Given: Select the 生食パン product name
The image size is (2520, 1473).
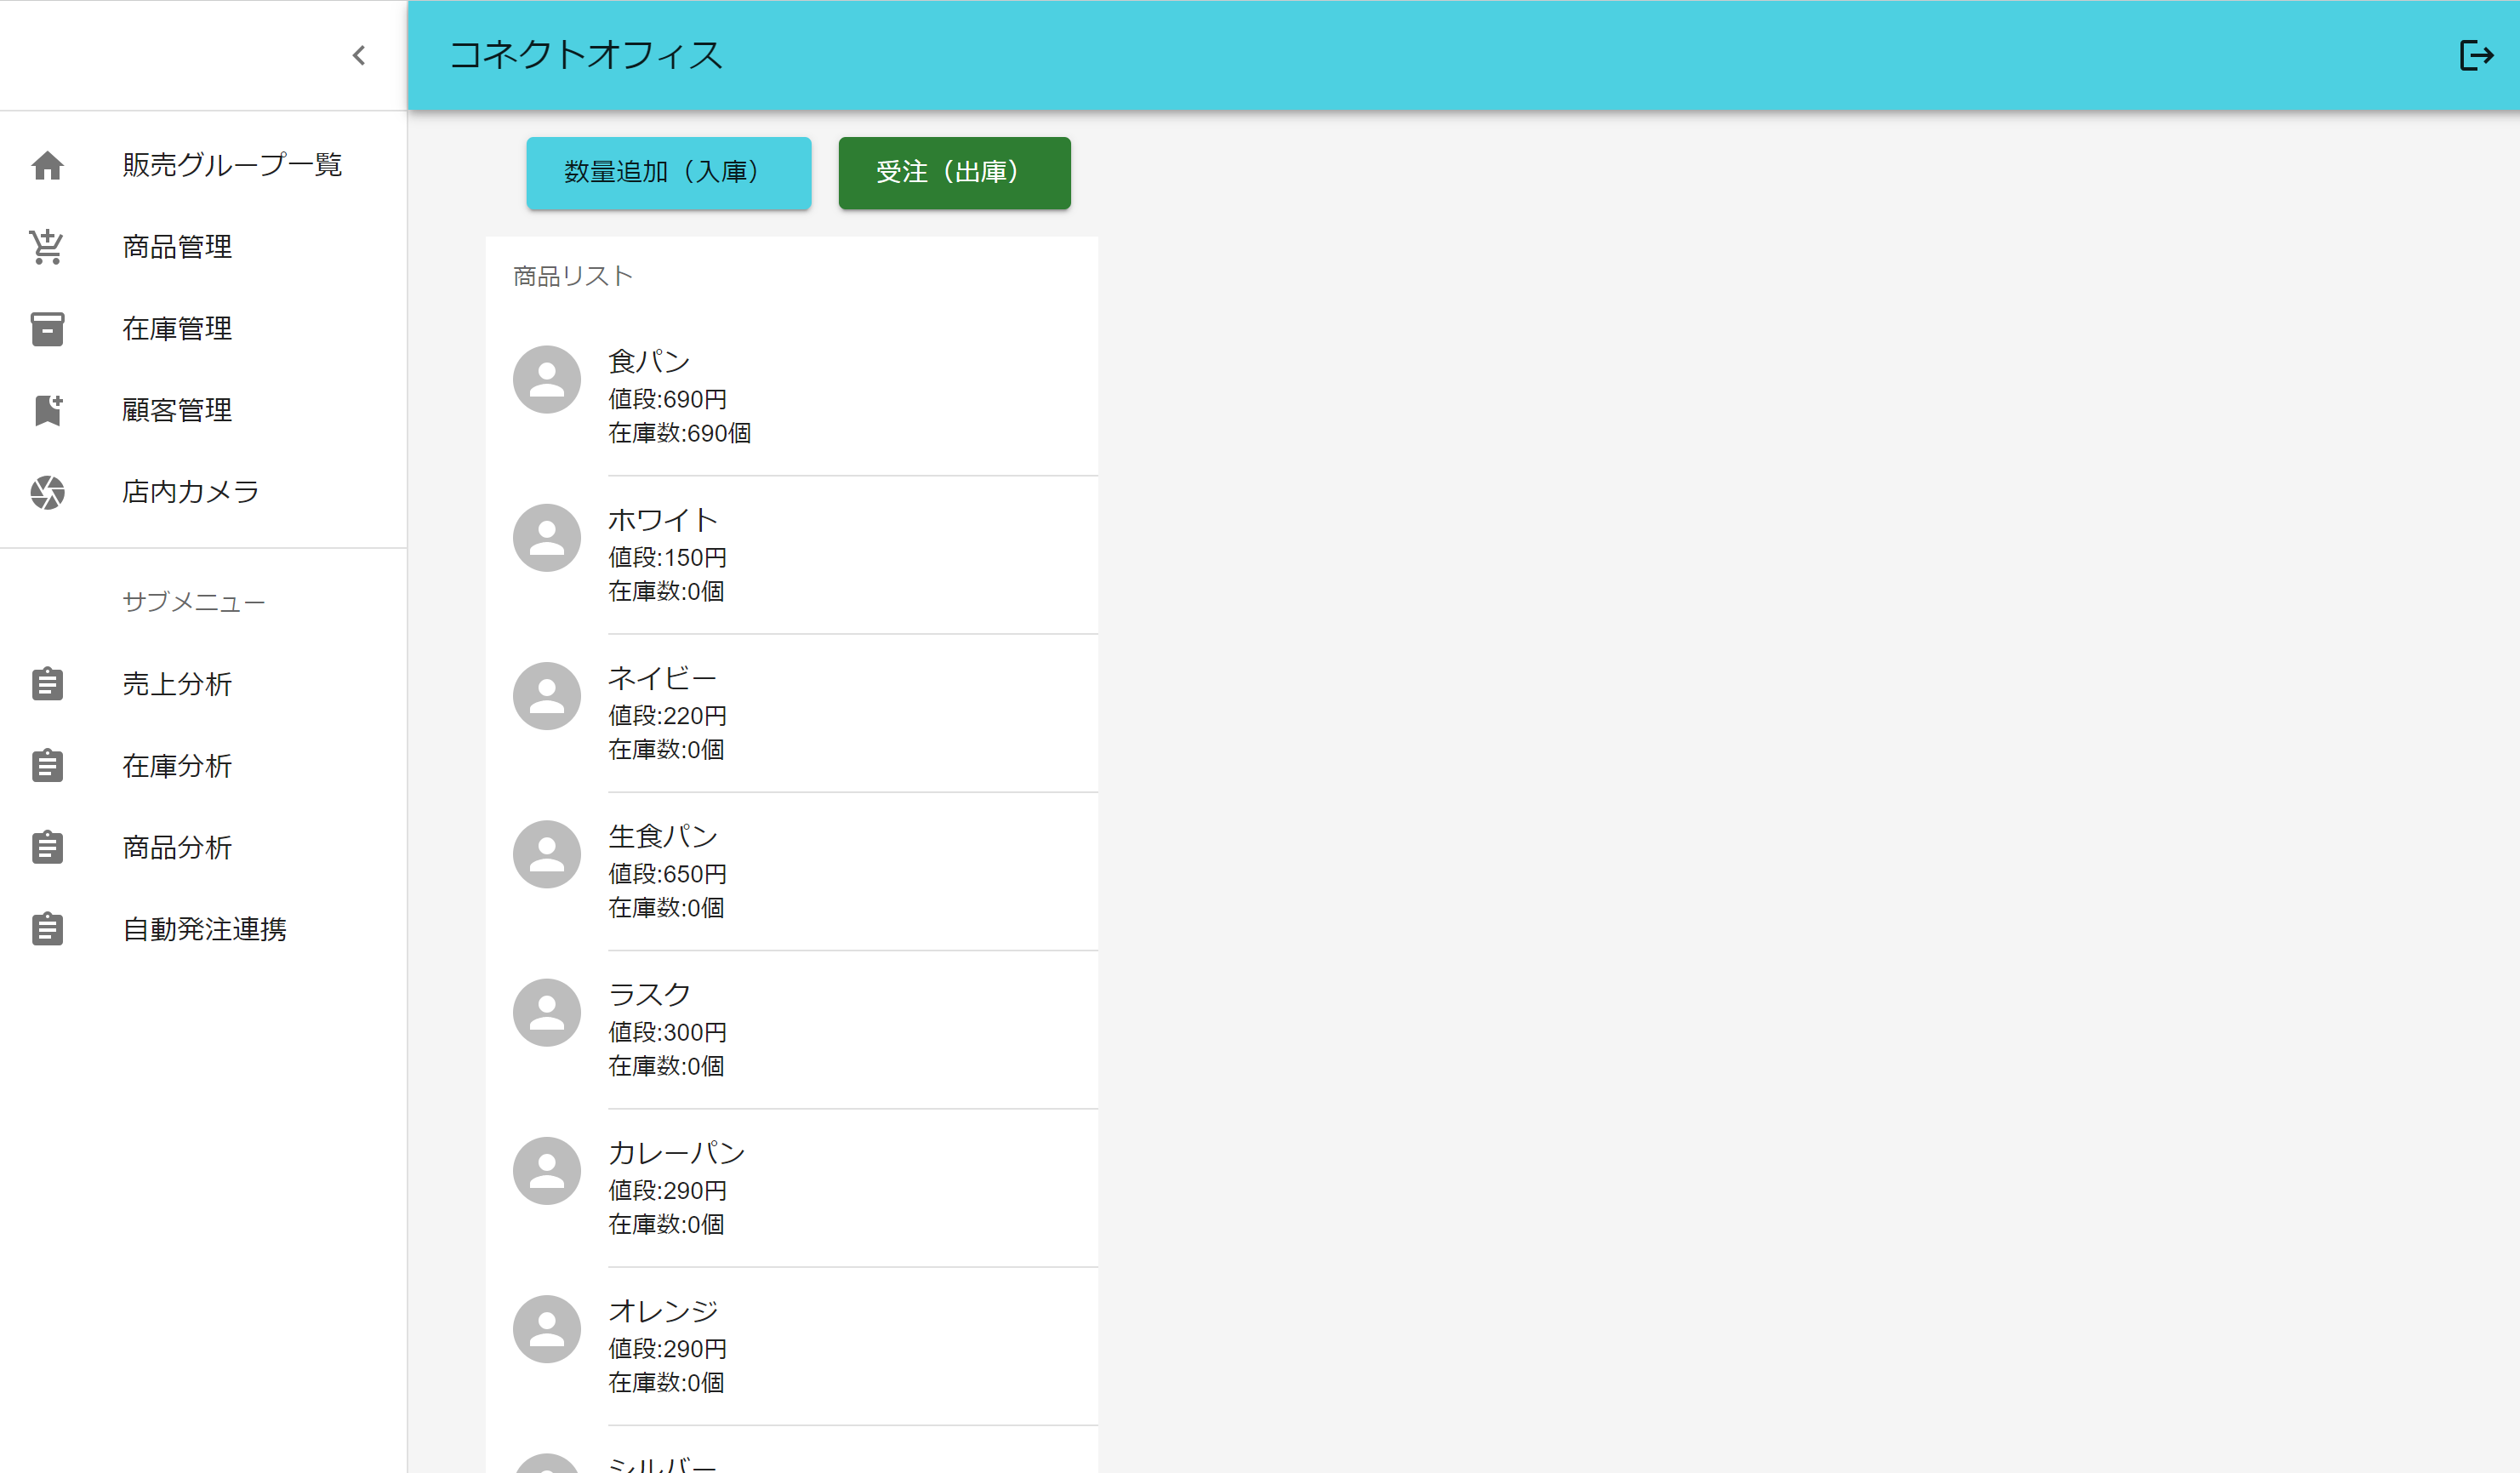Looking at the screenshot, I should [663, 836].
